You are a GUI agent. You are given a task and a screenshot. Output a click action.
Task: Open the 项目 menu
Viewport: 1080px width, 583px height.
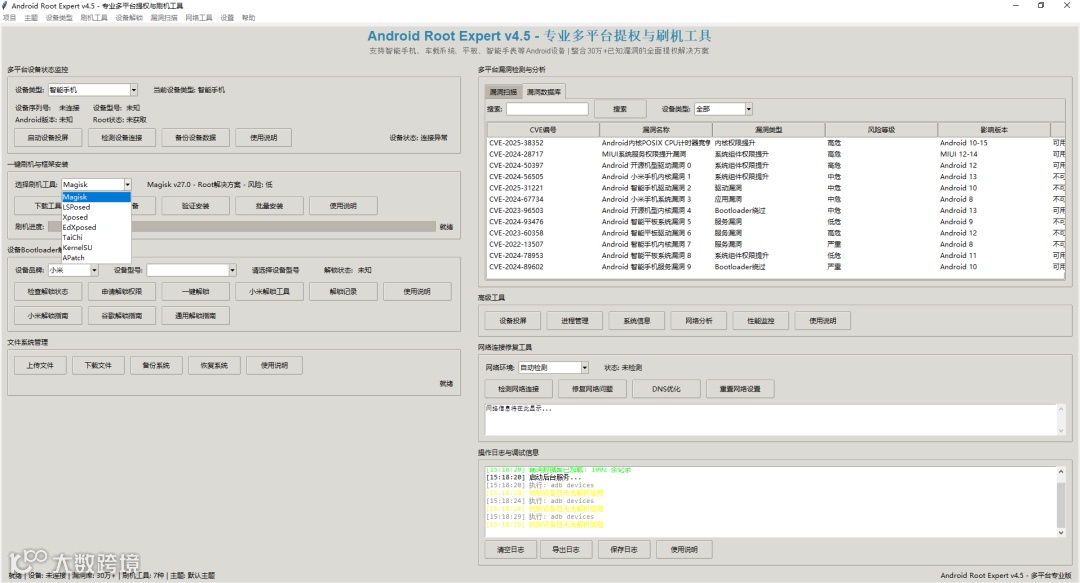coord(9,18)
